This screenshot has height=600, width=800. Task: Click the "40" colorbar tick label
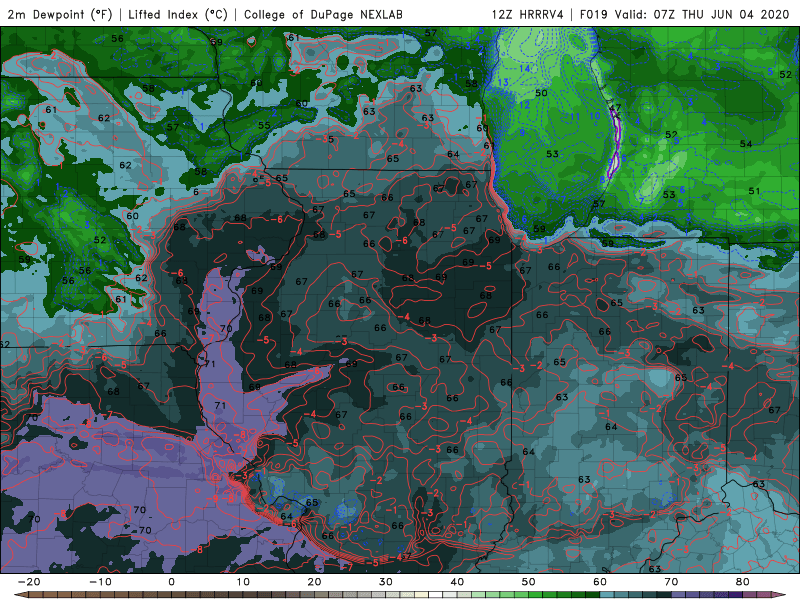click(457, 582)
